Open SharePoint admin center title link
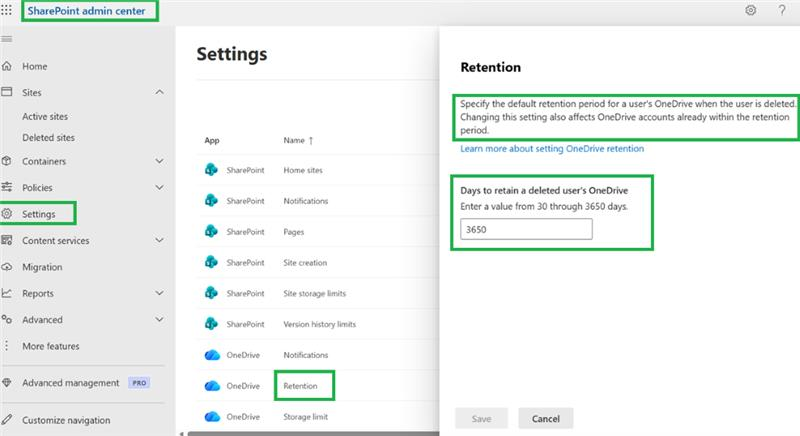Viewport: 800px width, 436px height. (x=86, y=11)
